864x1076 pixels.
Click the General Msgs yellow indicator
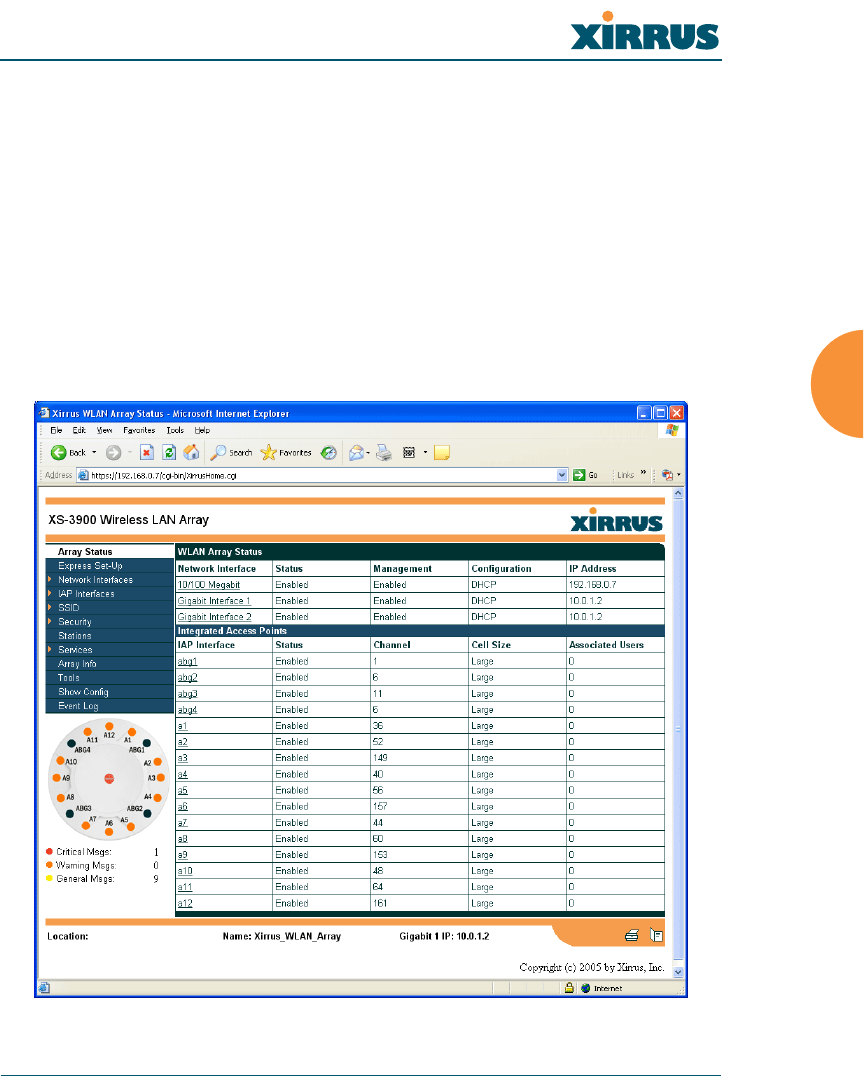click(x=49, y=878)
